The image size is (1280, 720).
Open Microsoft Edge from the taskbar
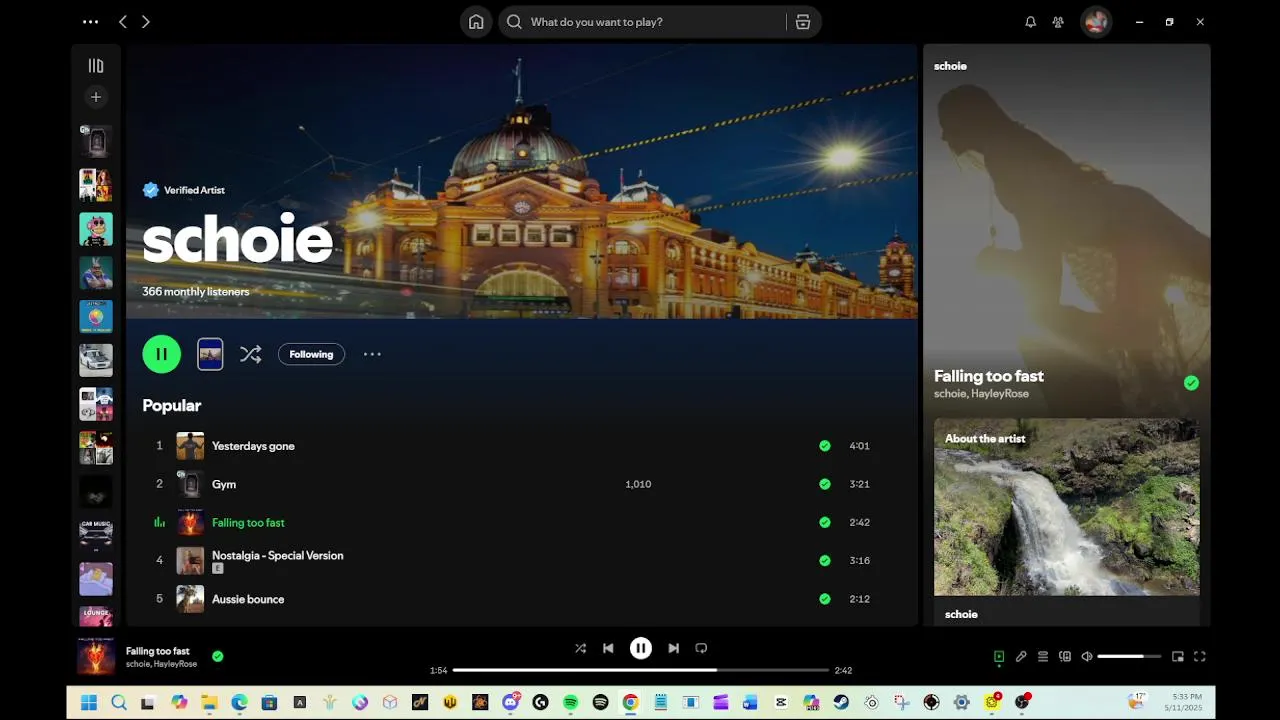point(240,702)
